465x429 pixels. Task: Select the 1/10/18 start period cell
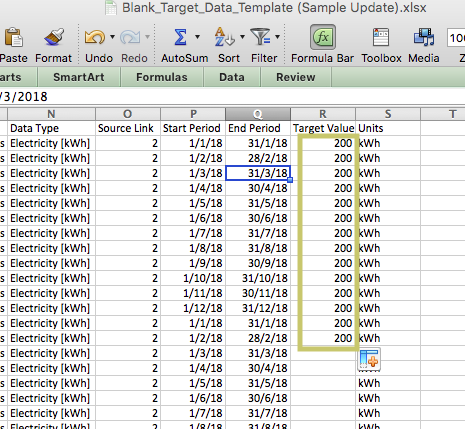coord(193,278)
